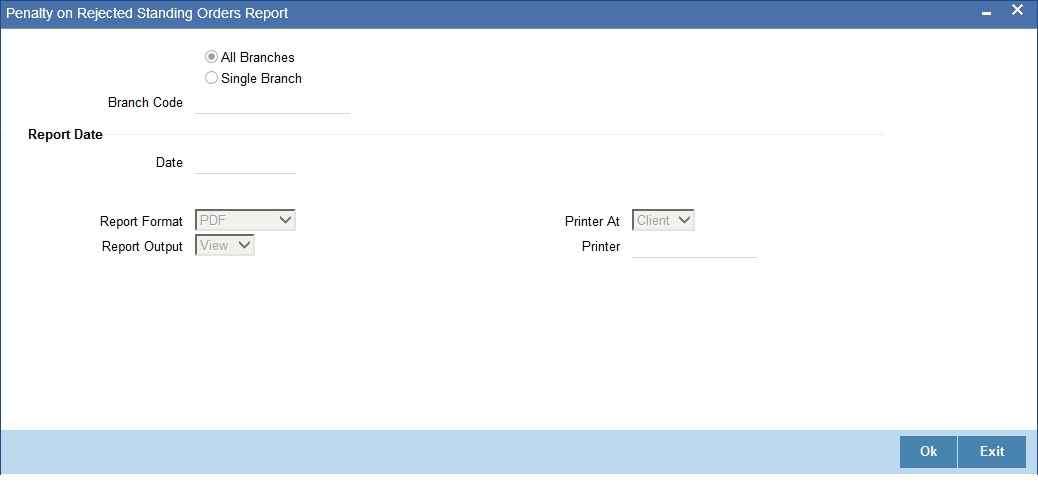The image size is (1038, 483).
Task: Open the Report Output View dropdown
Action: [225, 245]
